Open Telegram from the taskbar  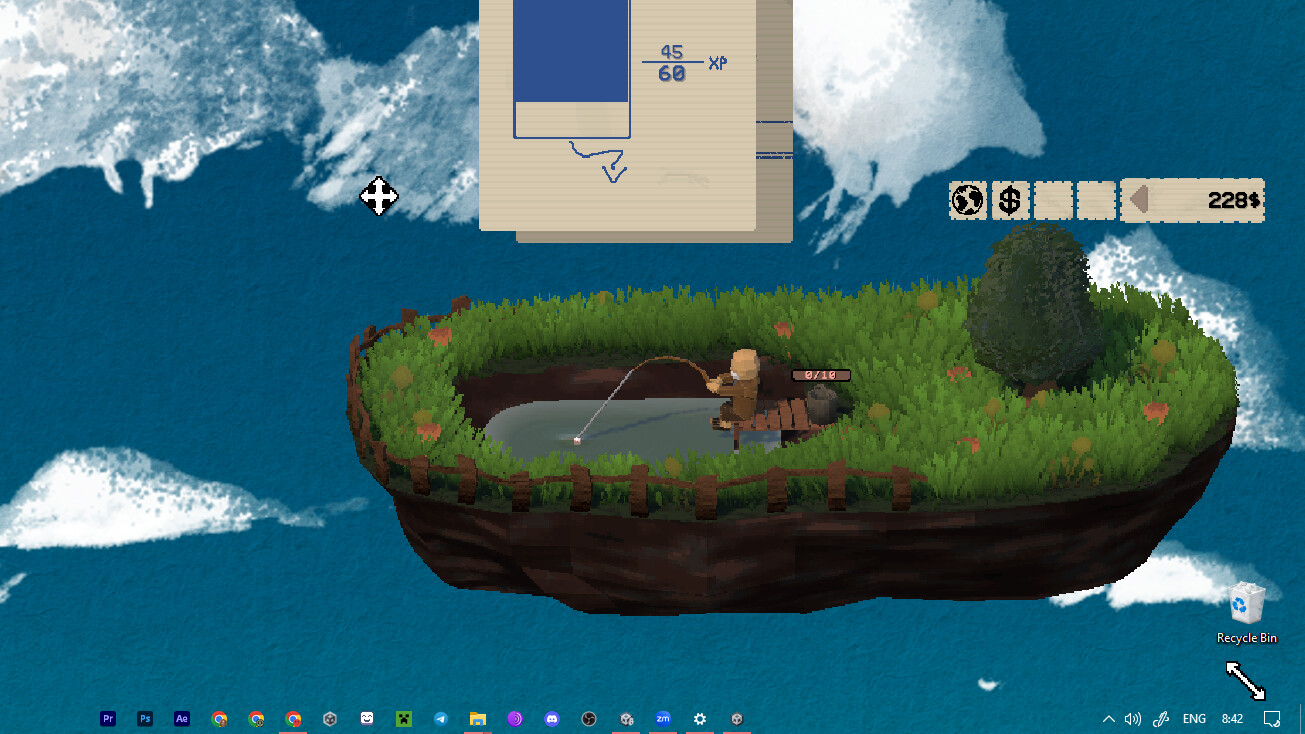click(441, 718)
